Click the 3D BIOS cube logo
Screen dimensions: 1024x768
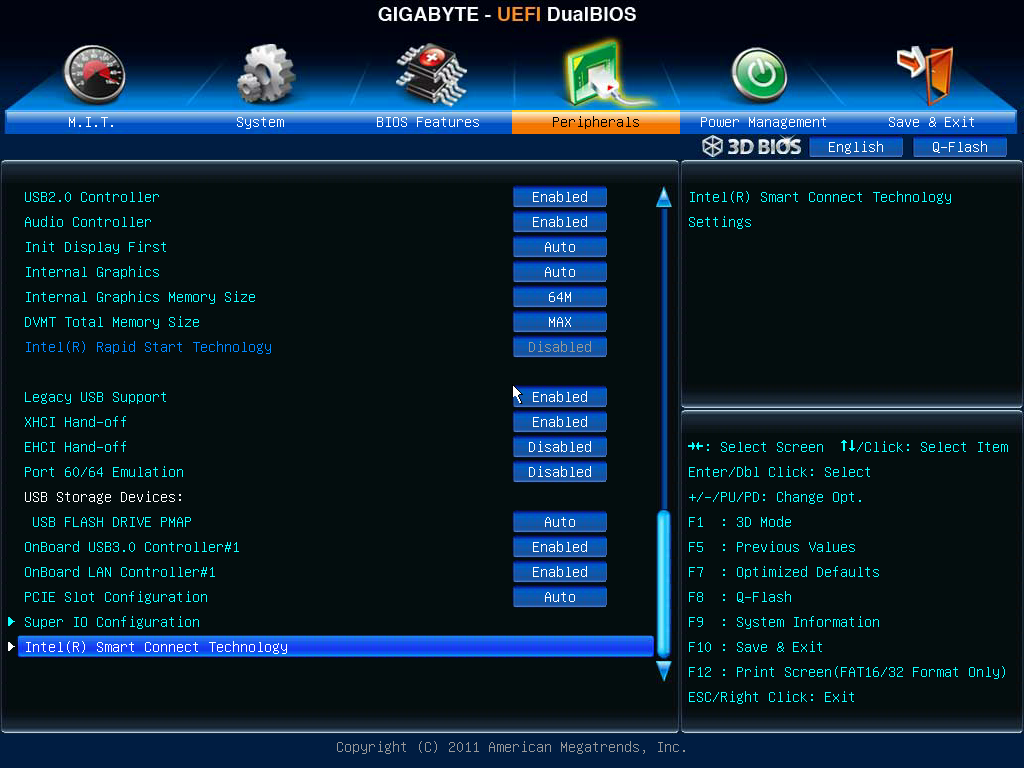click(712, 146)
